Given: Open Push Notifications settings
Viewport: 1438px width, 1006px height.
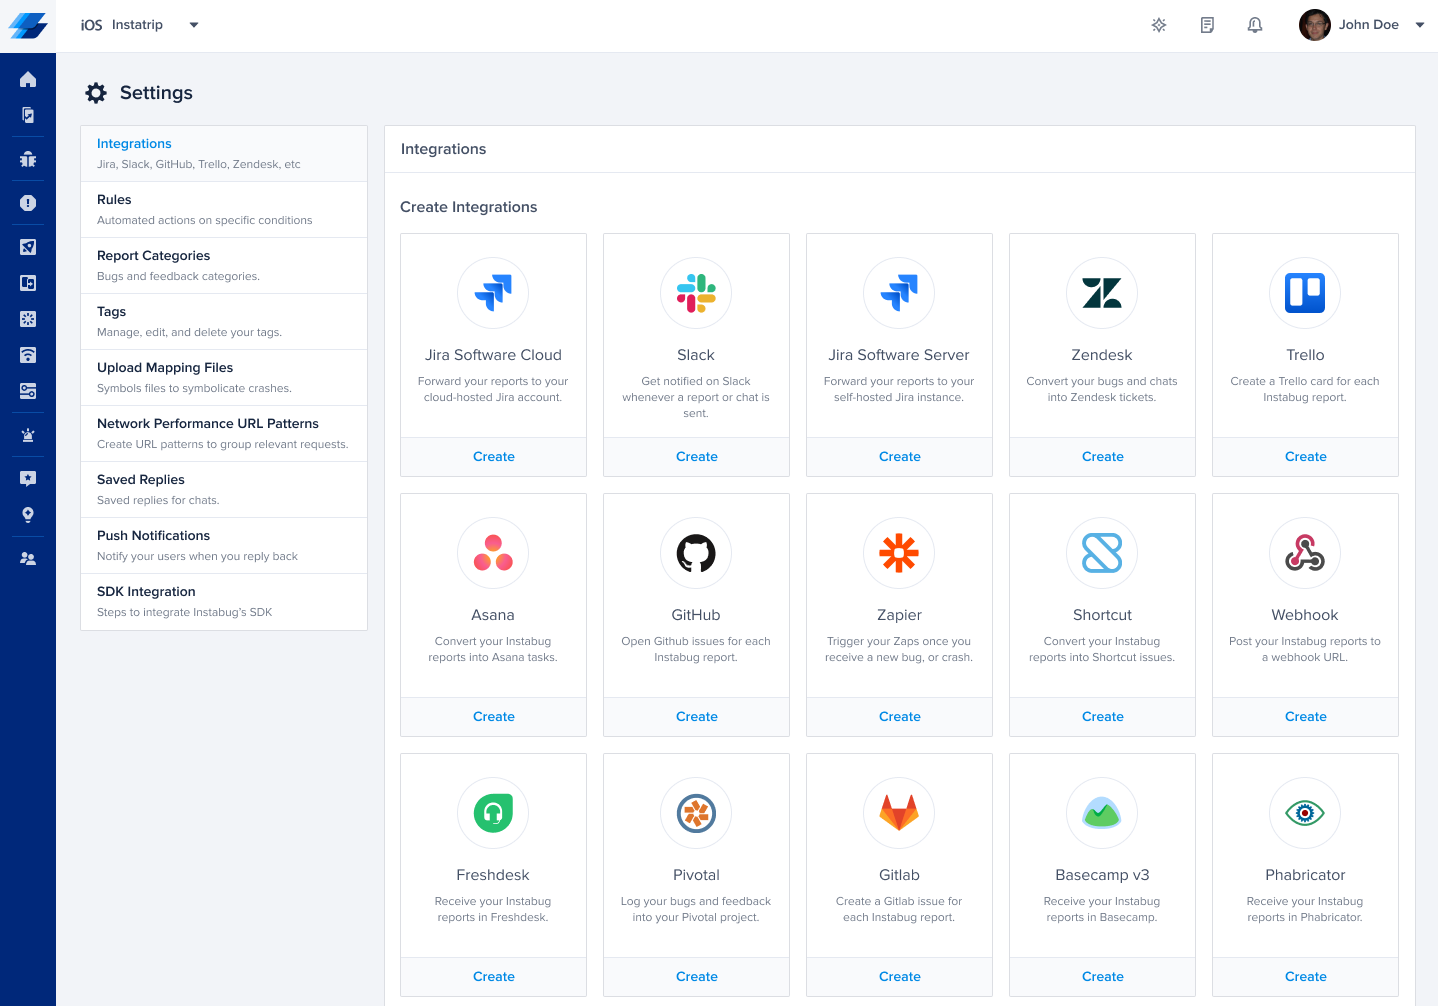Looking at the screenshot, I should pyautogui.click(x=224, y=546).
